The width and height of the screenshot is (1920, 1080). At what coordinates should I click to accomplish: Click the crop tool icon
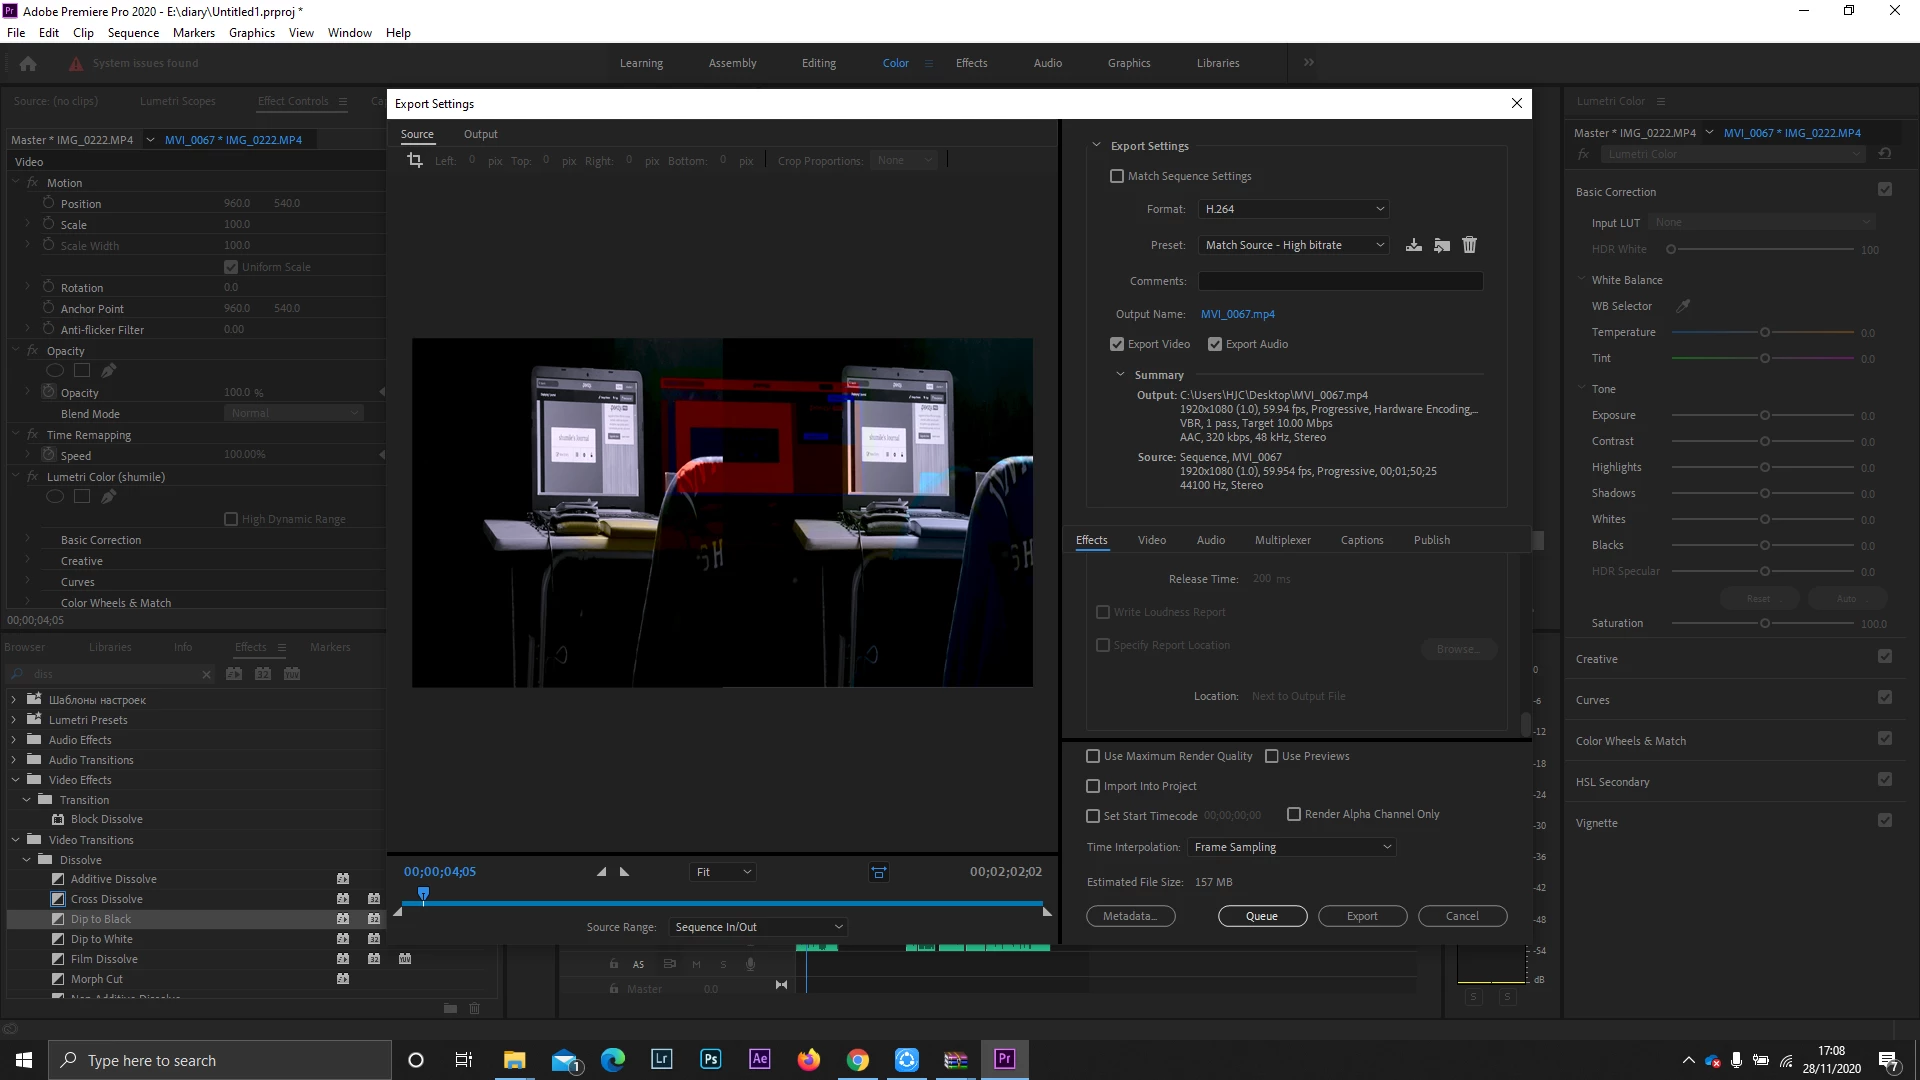415,160
